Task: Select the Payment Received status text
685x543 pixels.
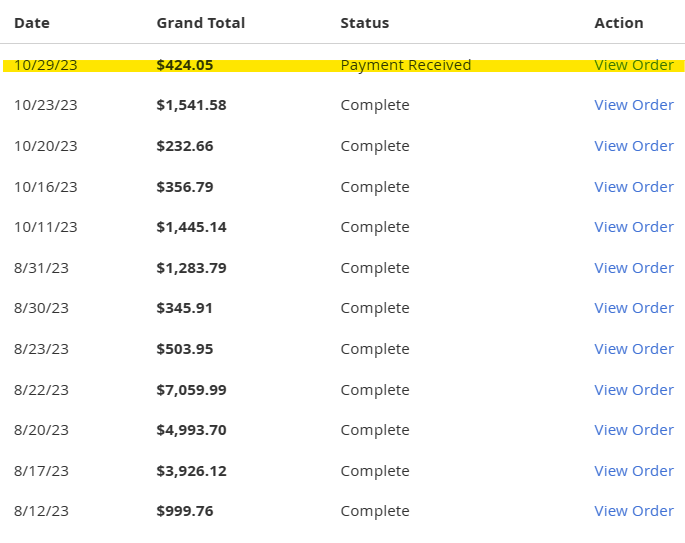Action: click(x=405, y=65)
